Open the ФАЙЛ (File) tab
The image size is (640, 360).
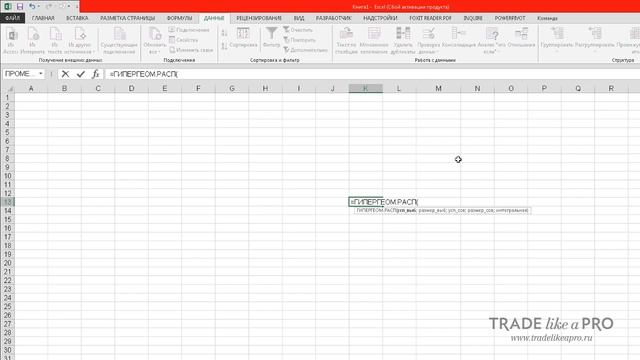(13, 18)
